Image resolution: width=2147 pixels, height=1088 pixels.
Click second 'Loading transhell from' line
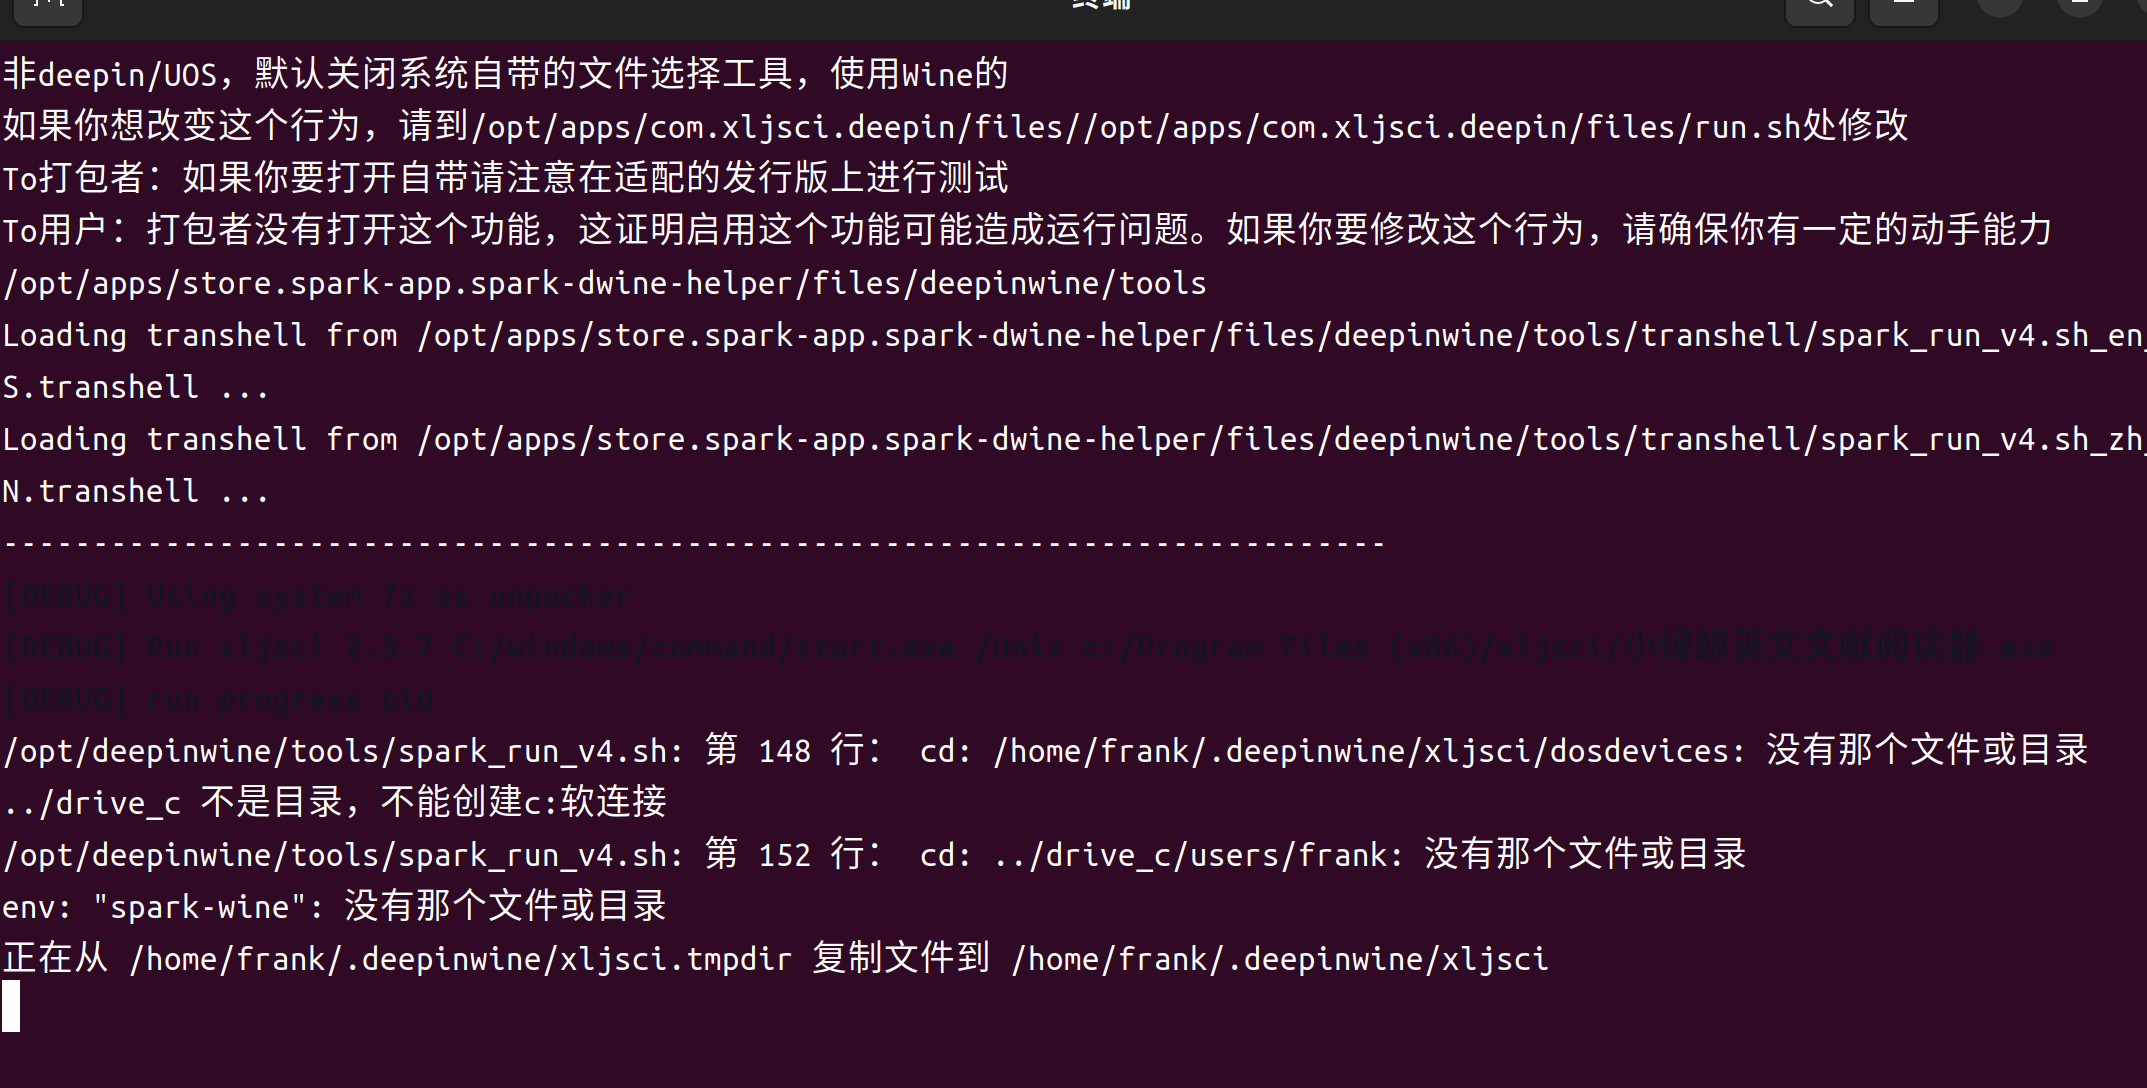pyautogui.click(x=1073, y=439)
